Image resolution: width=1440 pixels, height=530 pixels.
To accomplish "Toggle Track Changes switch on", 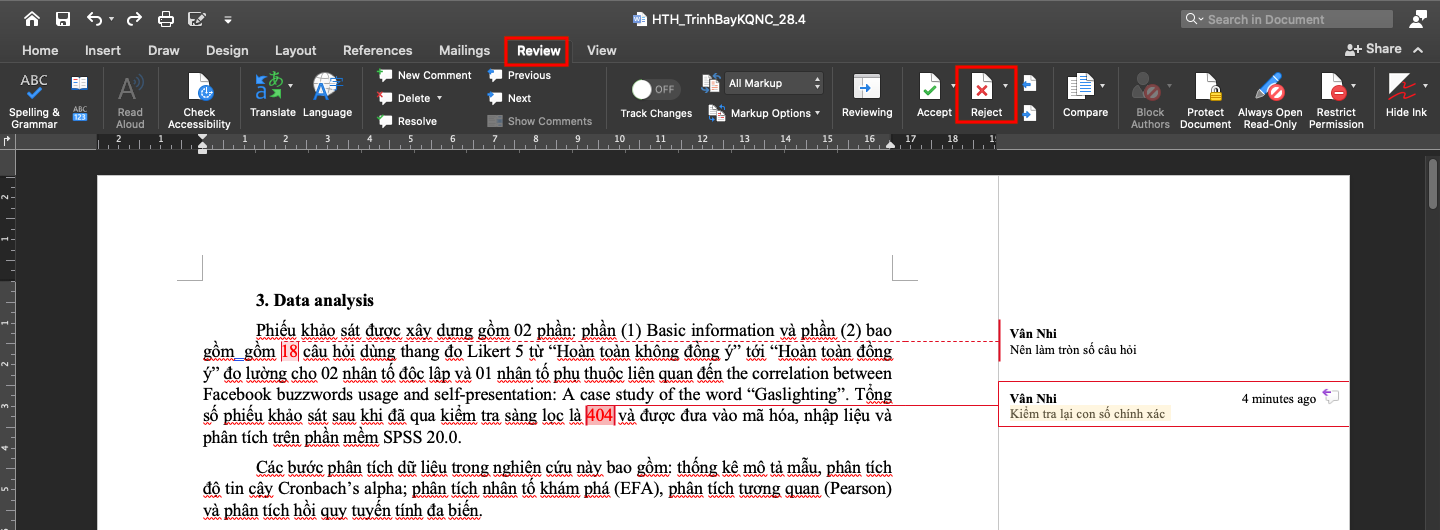I will click(656, 89).
